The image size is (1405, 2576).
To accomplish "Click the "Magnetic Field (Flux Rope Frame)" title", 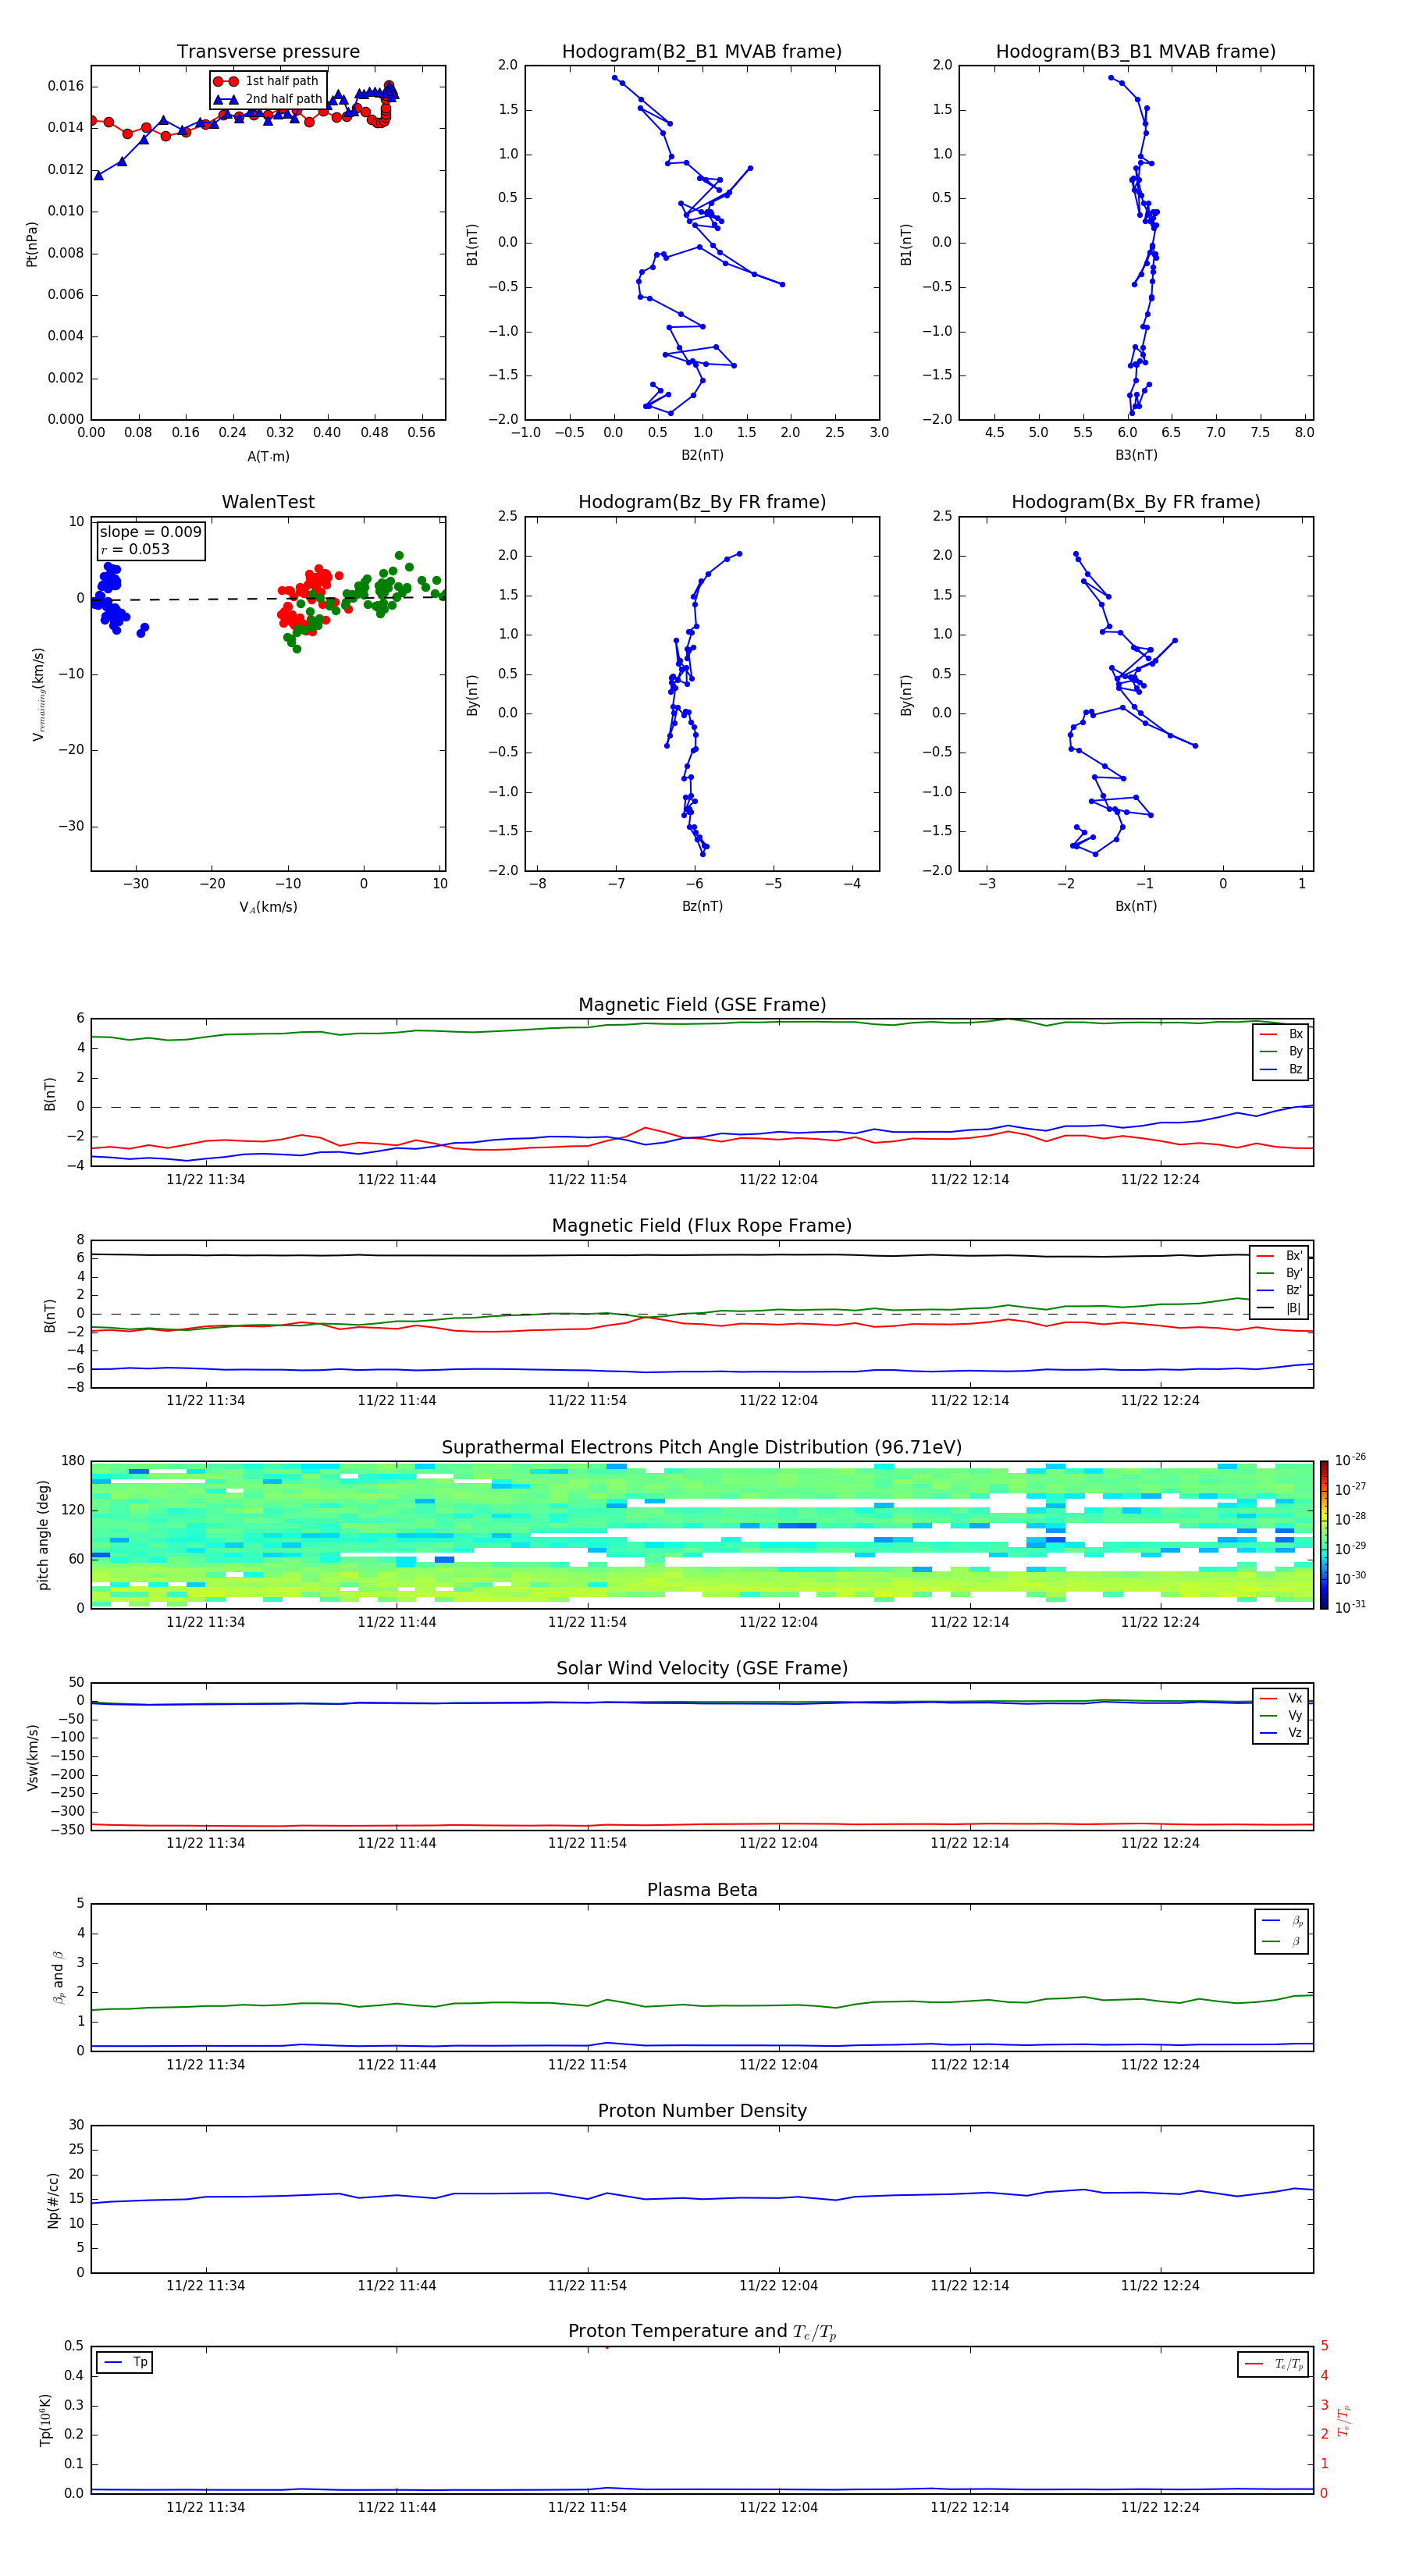I will [702, 1226].
